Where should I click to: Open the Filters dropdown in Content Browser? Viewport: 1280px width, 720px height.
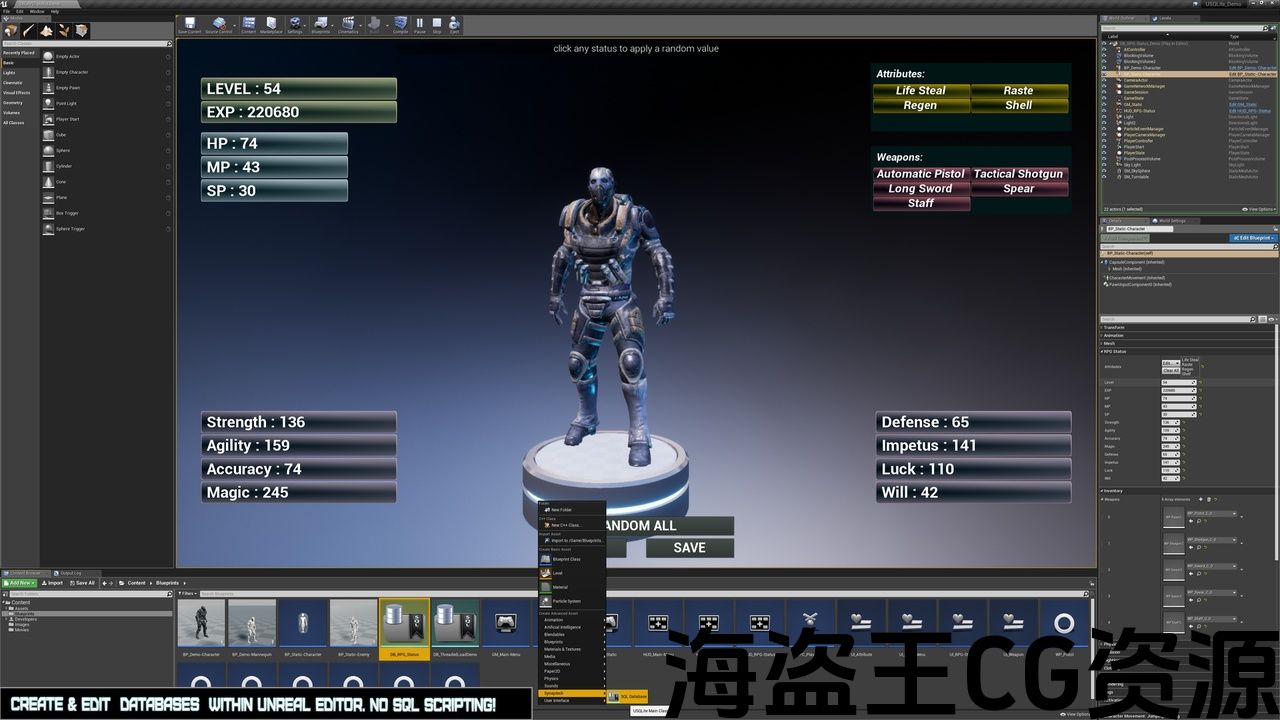pos(187,593)
